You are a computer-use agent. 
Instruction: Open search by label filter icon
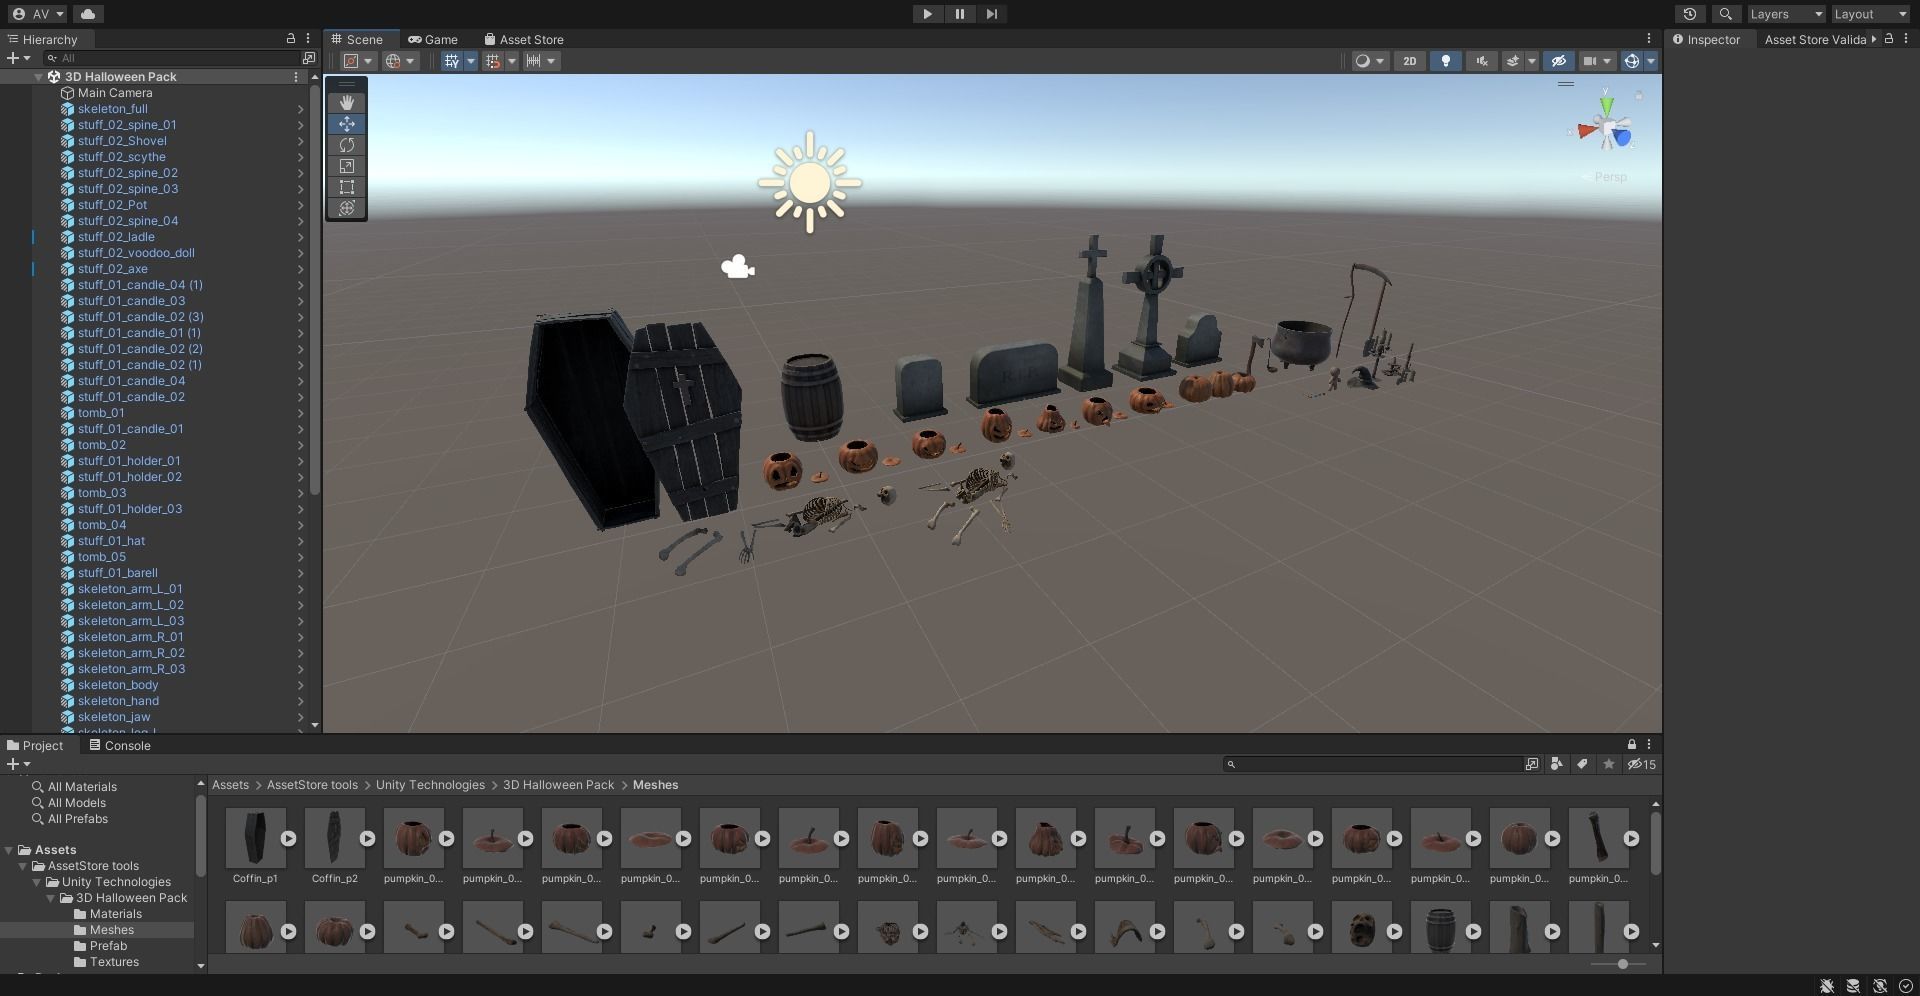[x=1582, y=764]
